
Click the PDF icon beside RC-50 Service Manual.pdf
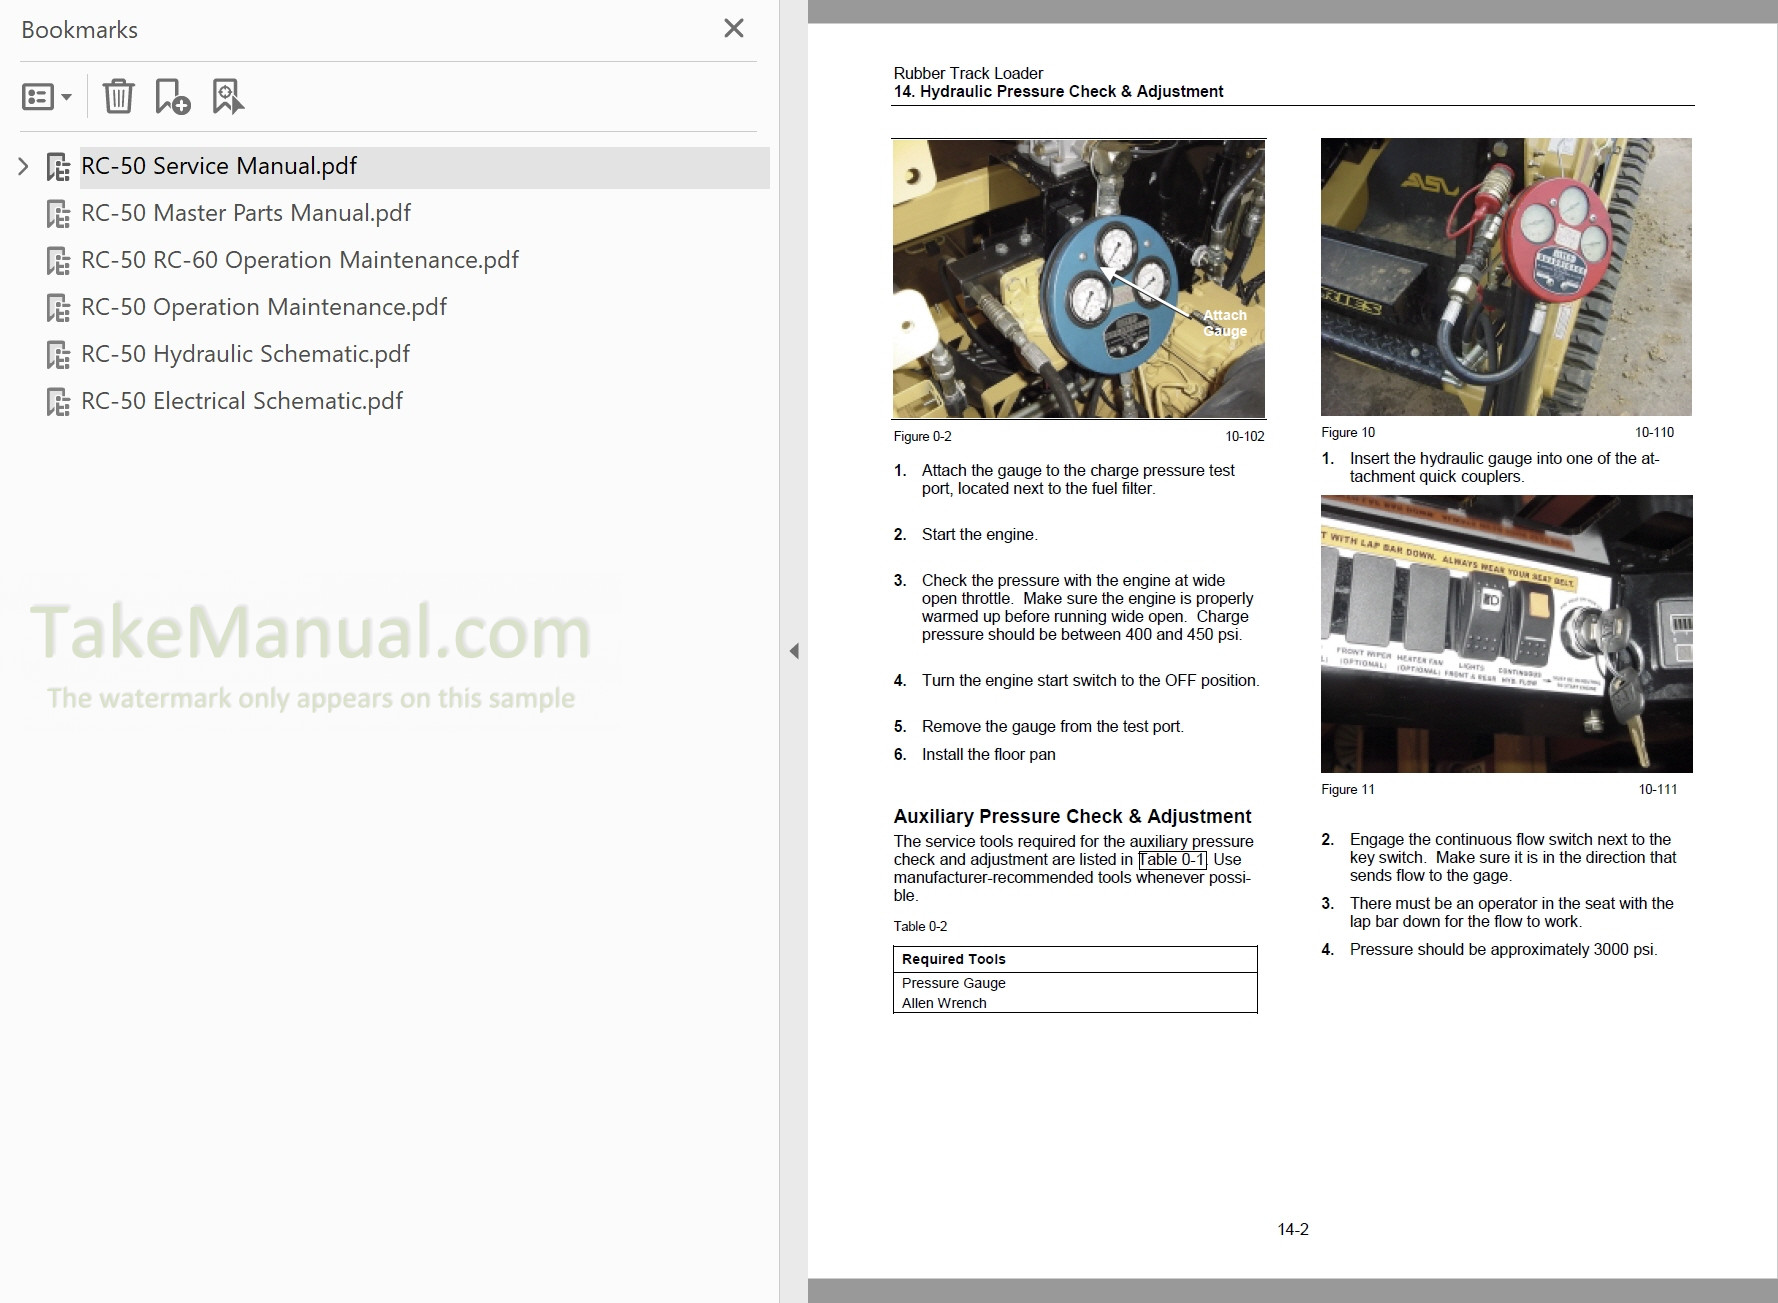coord(58,166)
